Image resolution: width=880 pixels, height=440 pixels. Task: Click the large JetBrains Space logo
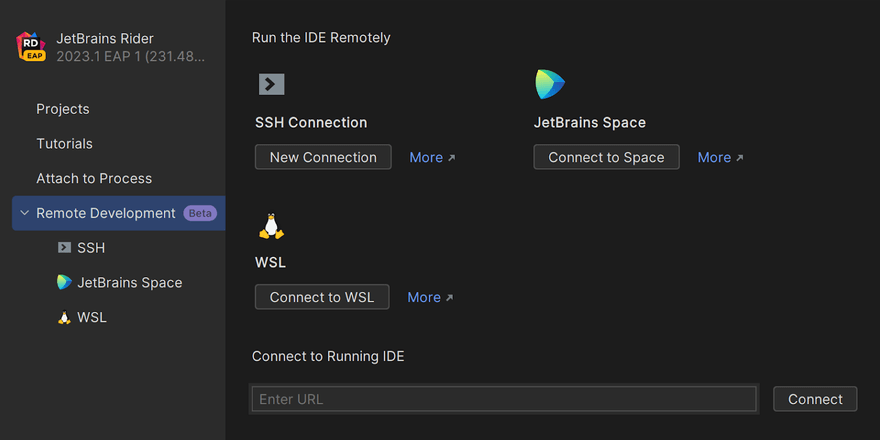pyautogui.click(x=550, y=84)
